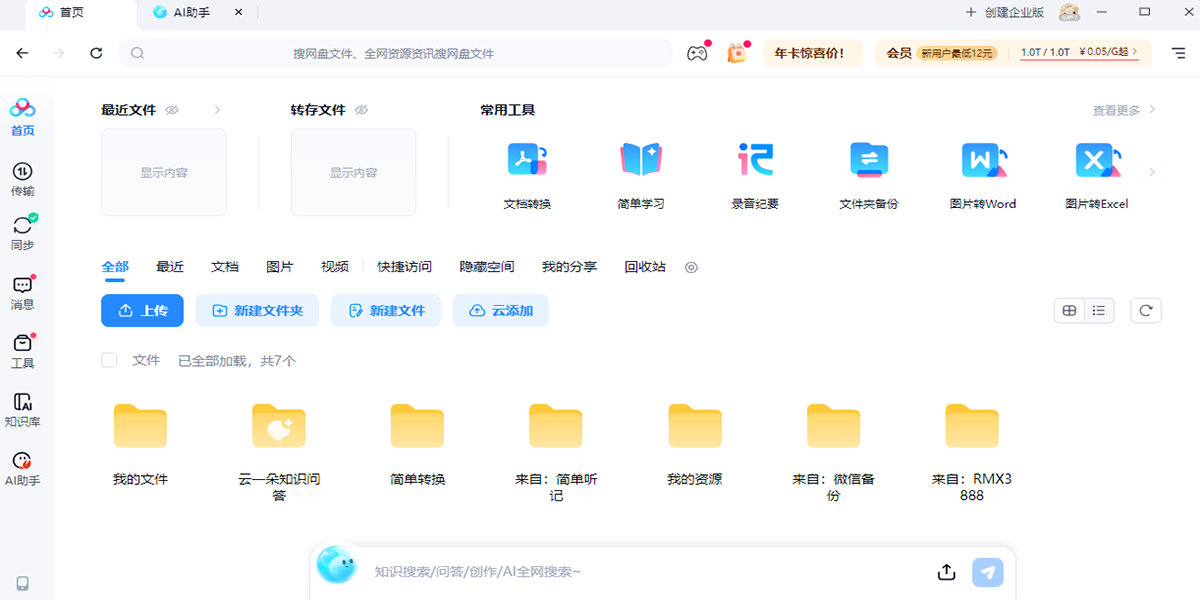
Task: Open the hamburger menu at top right
Action: (x=1177, y=53)
